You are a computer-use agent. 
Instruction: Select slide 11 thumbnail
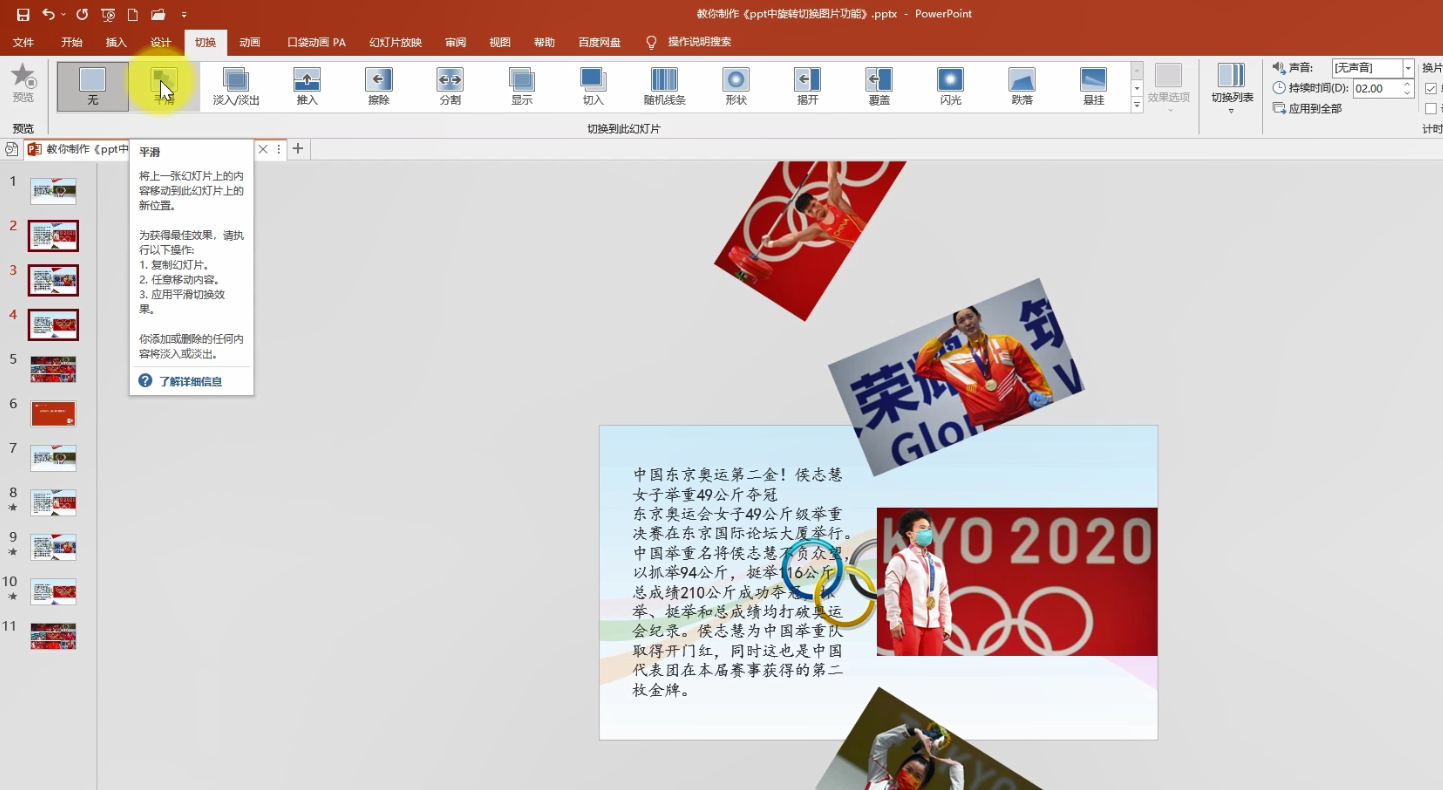(x=53, y=636)
